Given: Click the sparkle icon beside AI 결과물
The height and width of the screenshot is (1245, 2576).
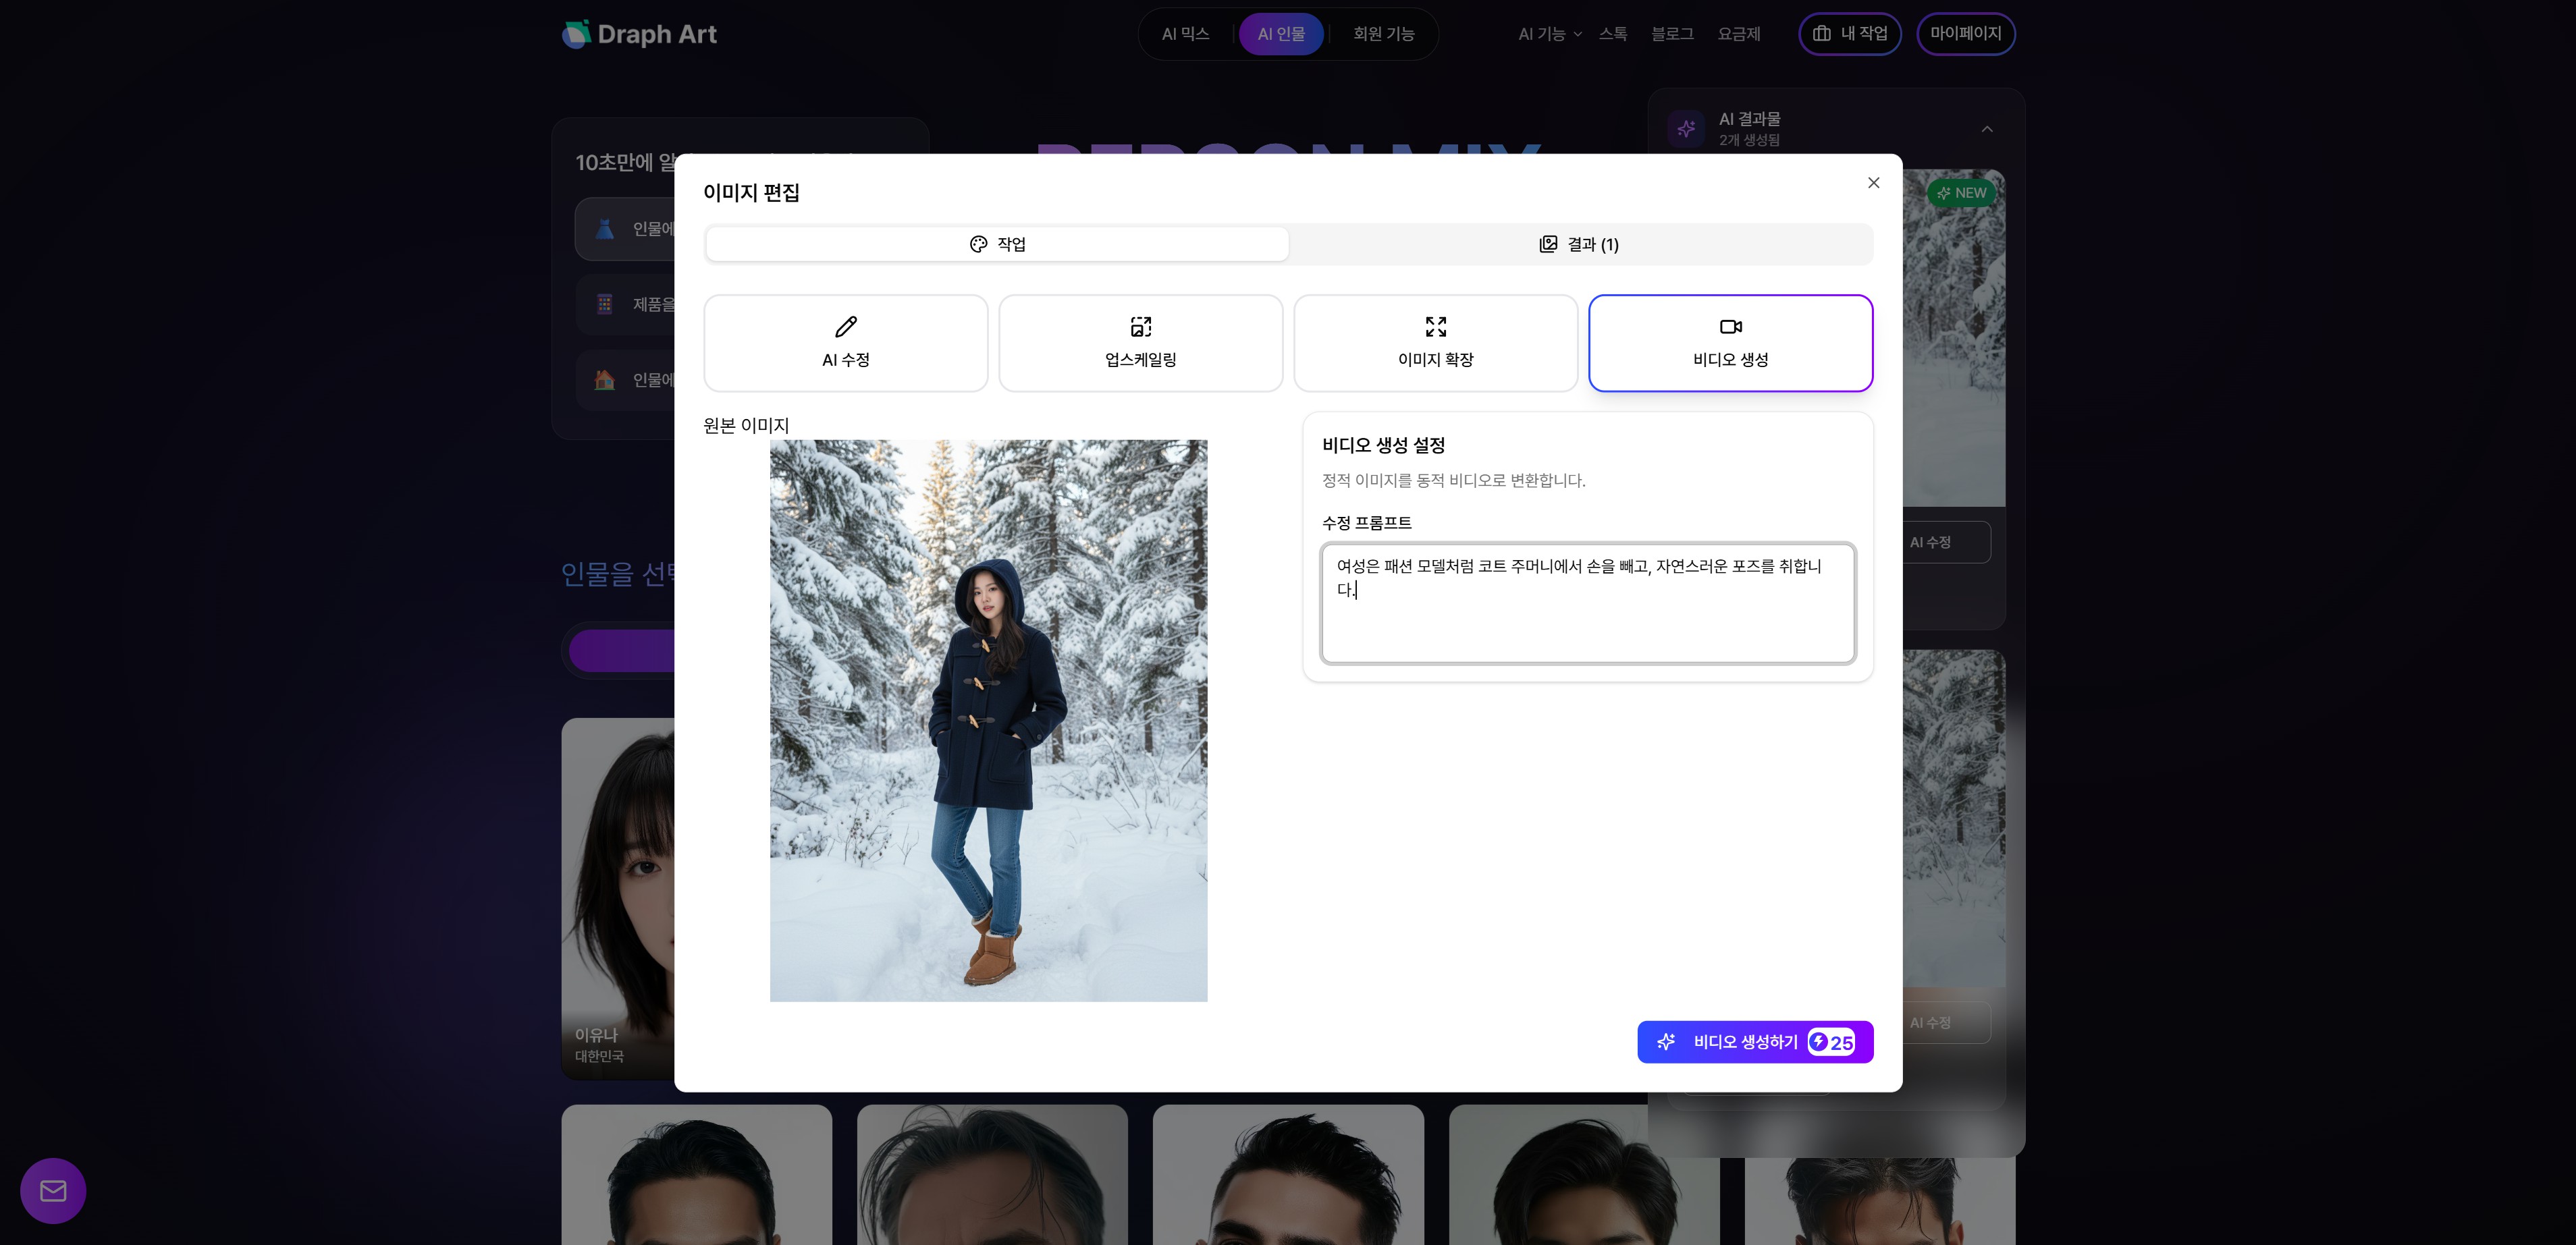Looking at the screenshot, I should (1685, 128).
